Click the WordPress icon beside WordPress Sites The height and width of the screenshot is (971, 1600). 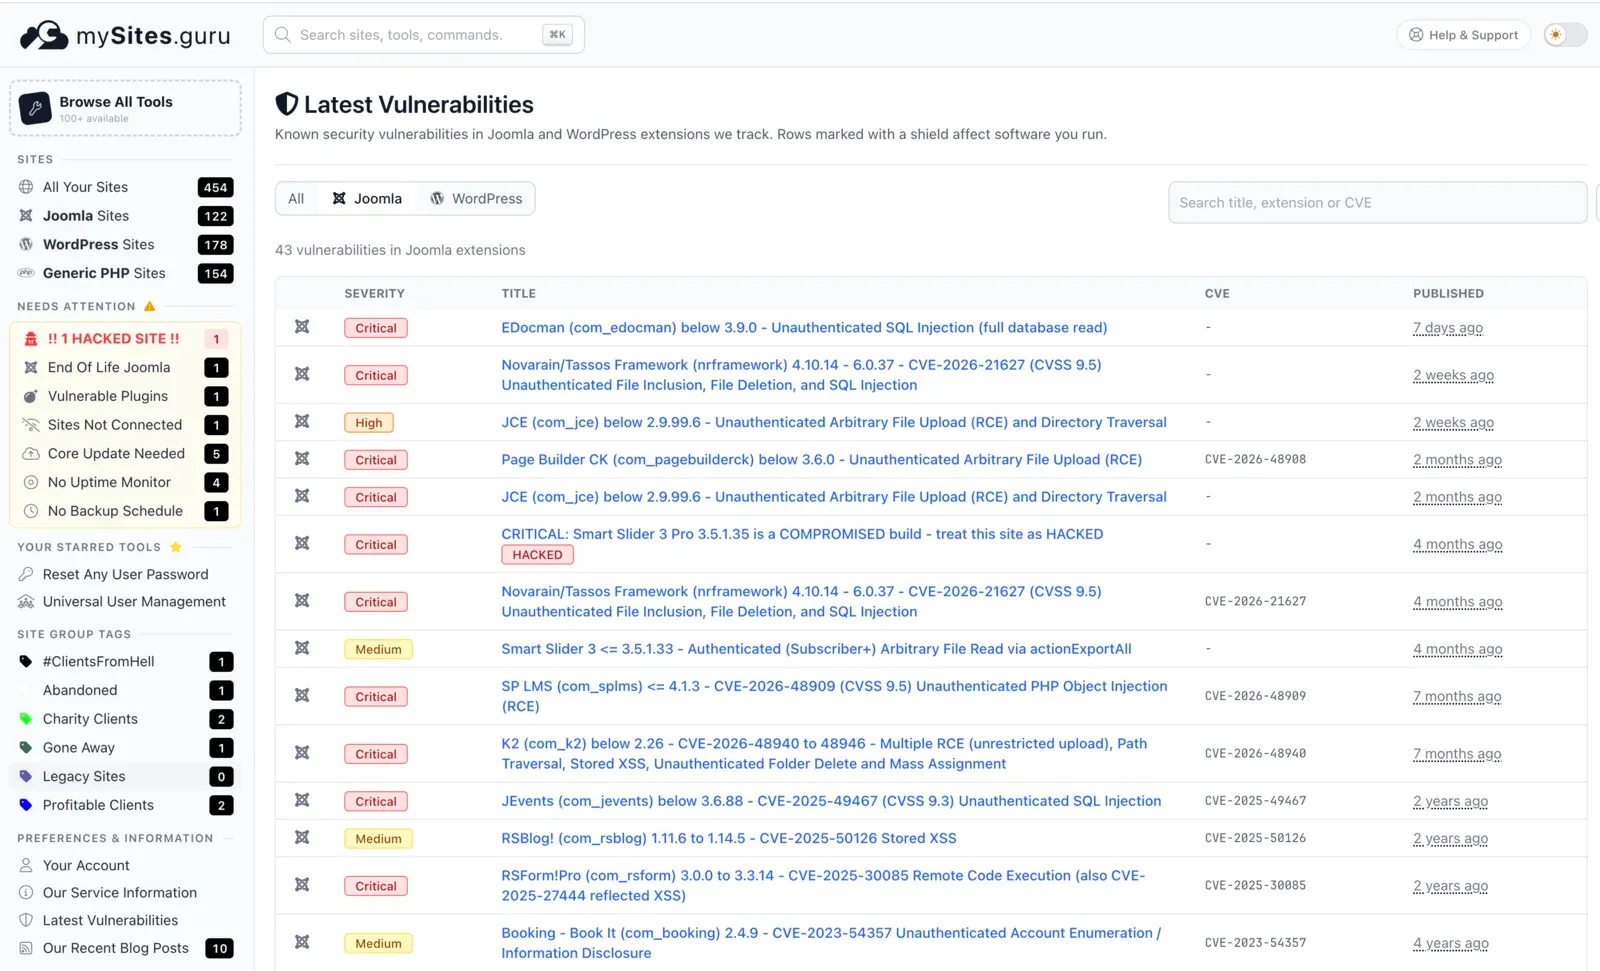pos(26,244)
